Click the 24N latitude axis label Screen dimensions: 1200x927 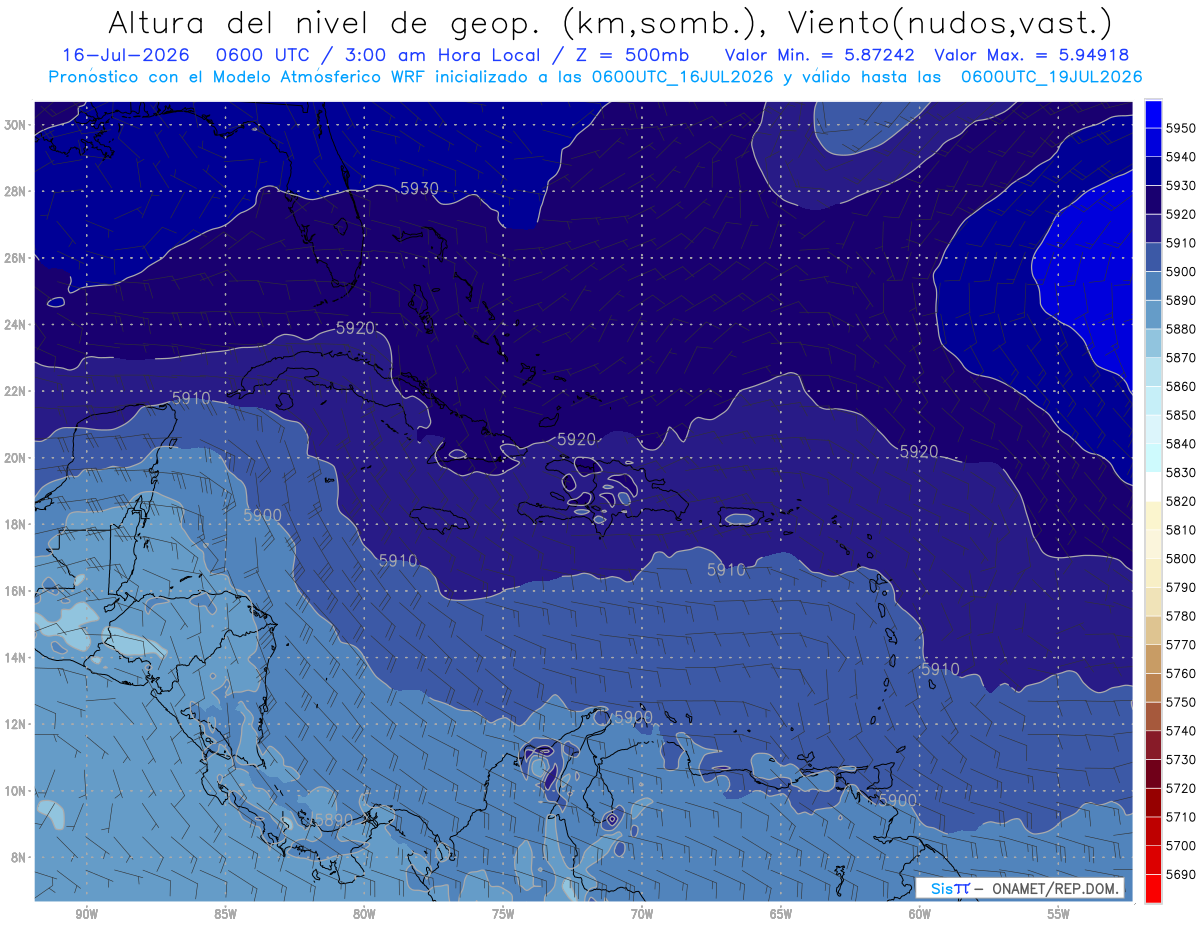(15, 325)
